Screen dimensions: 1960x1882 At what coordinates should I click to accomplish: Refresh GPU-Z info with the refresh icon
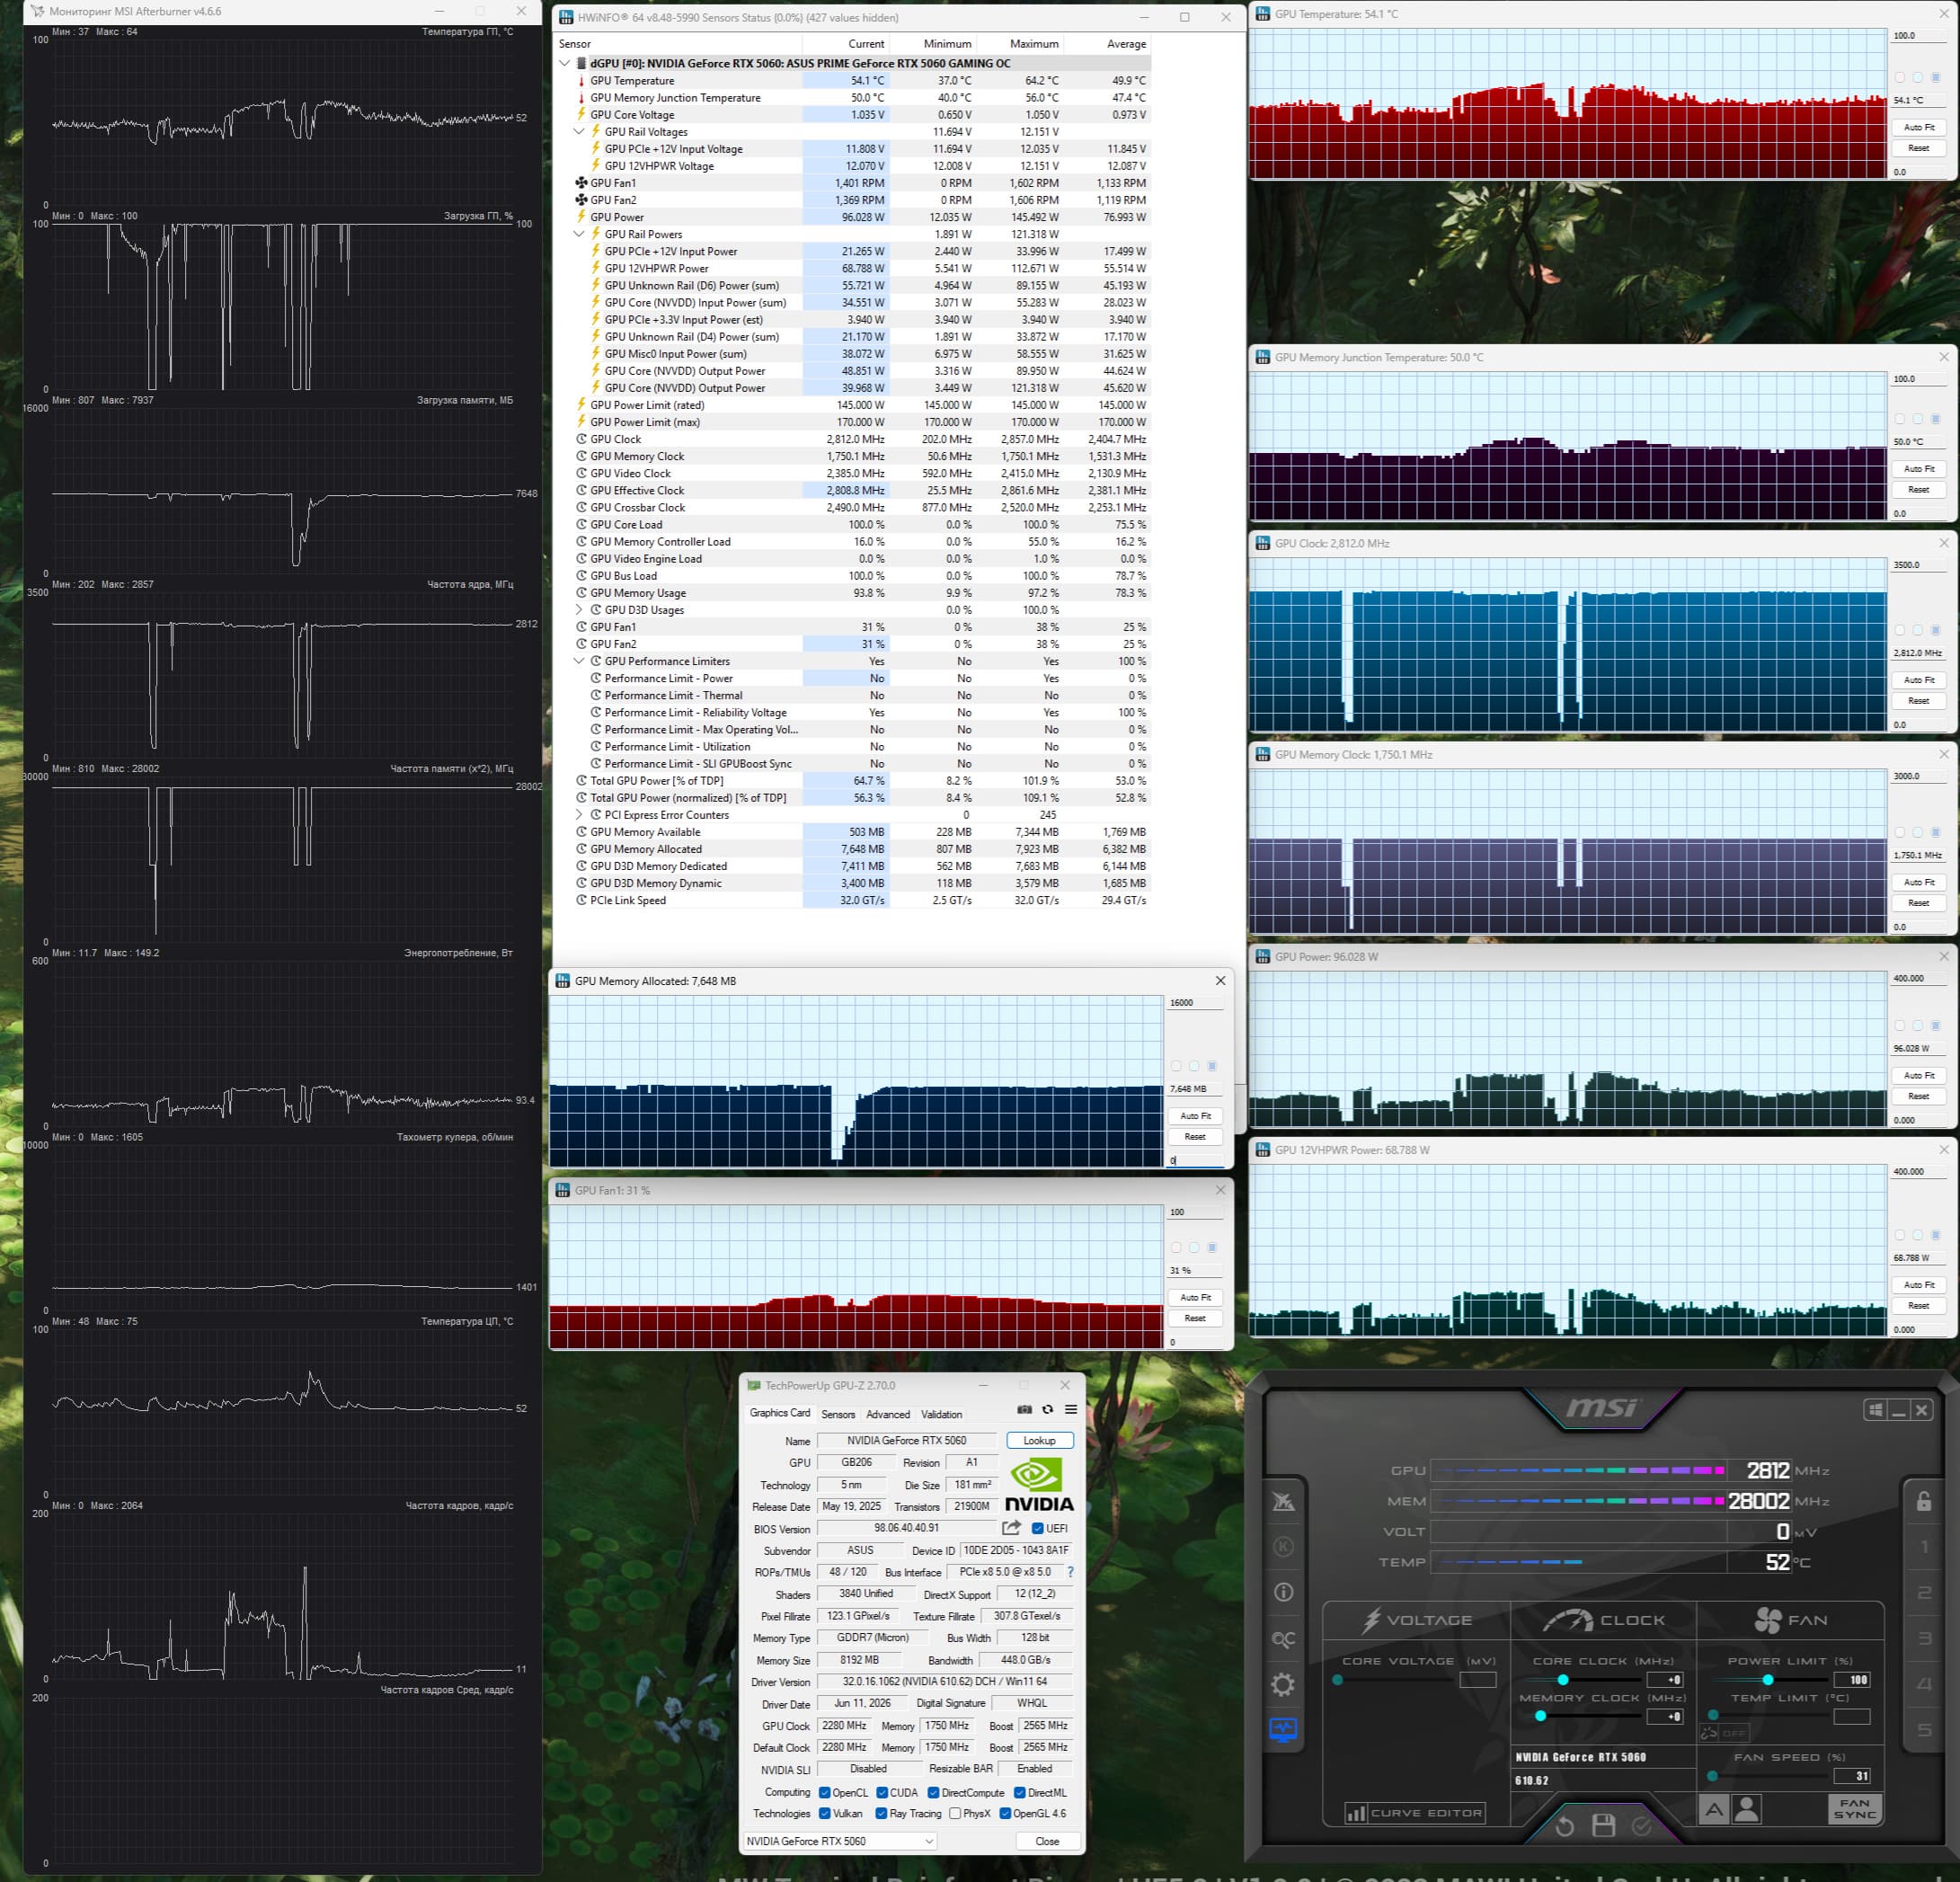point(1047,1410)
